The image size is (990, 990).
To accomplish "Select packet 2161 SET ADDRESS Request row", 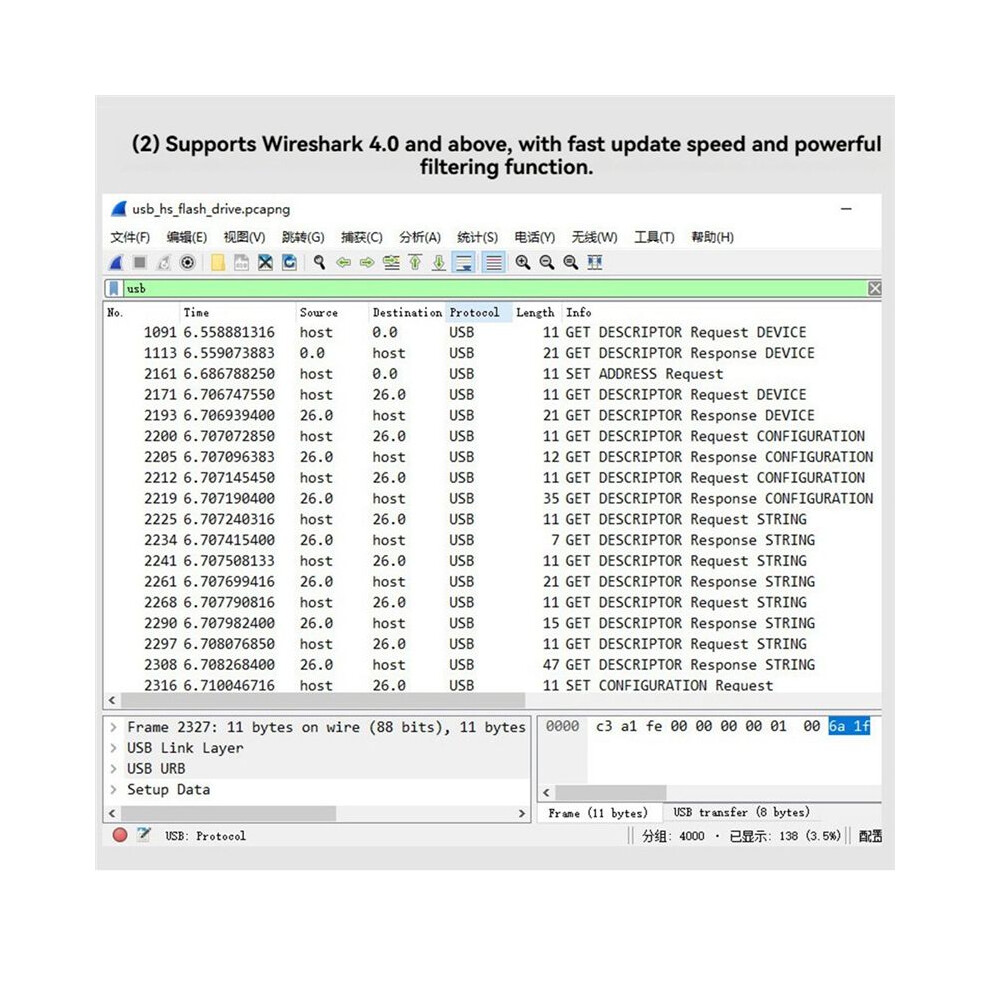I will [492, 374].
